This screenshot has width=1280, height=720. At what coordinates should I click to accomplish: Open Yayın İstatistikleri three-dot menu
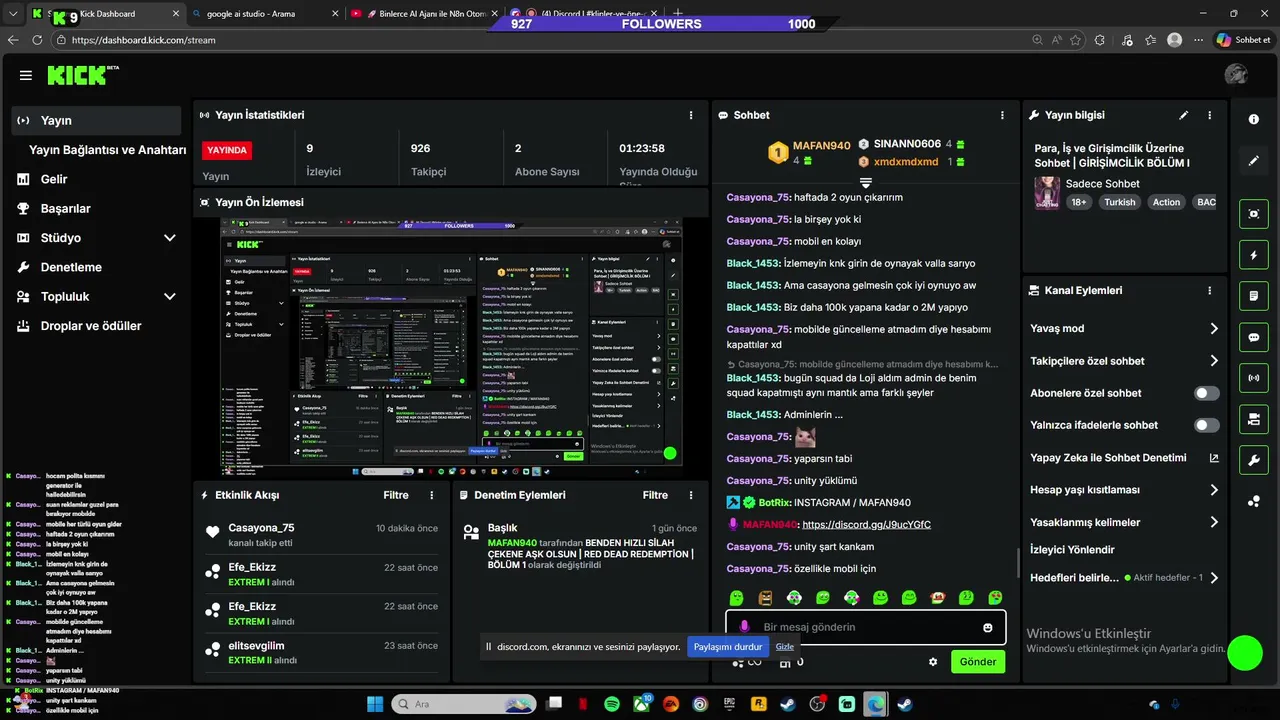[x=691, y=115]
